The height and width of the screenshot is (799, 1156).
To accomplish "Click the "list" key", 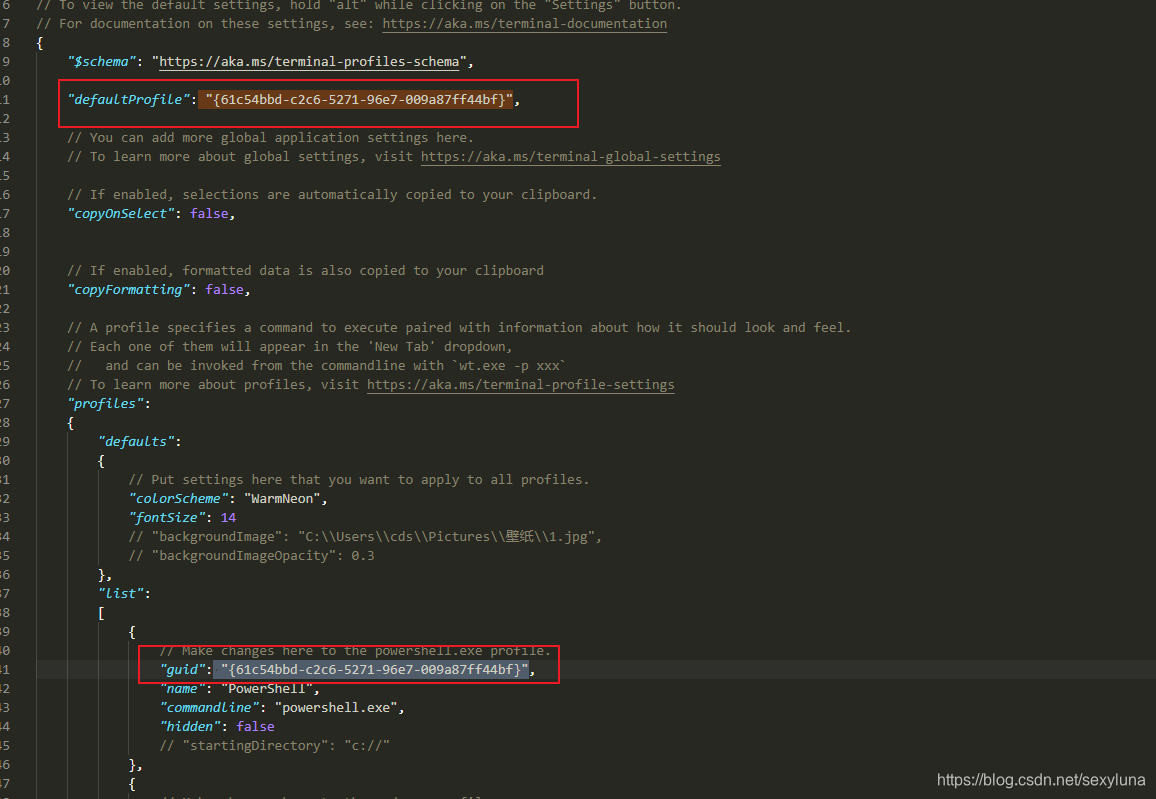I will click(121, 594).
